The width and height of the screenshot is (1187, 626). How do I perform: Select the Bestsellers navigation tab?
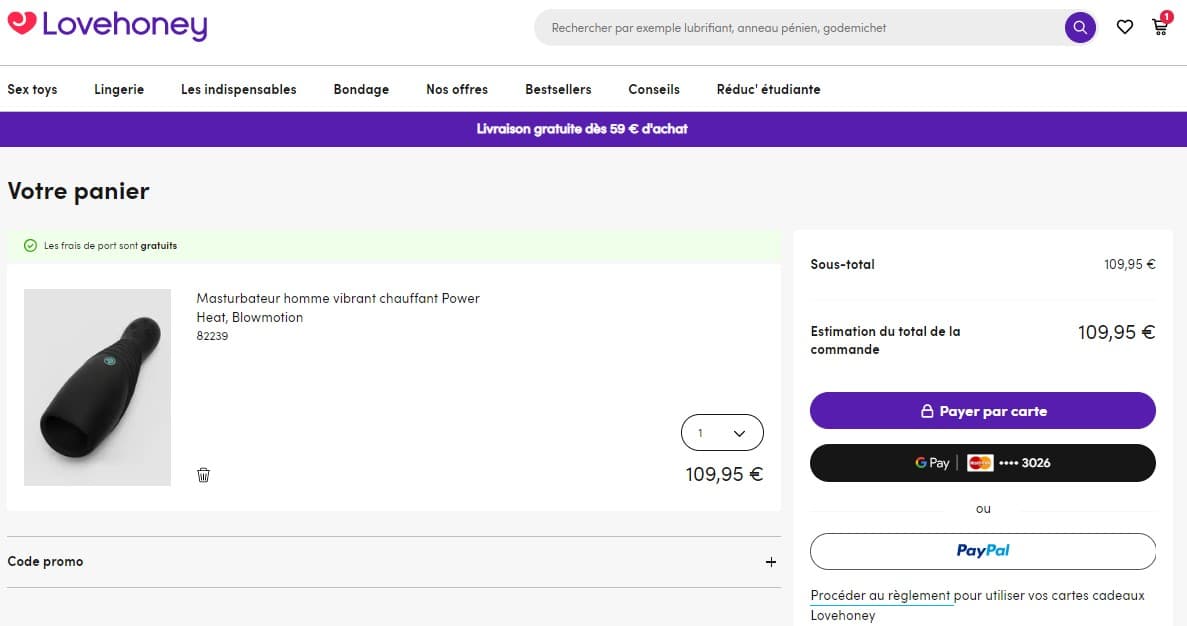pyautogui.click(x=558, y=89)
